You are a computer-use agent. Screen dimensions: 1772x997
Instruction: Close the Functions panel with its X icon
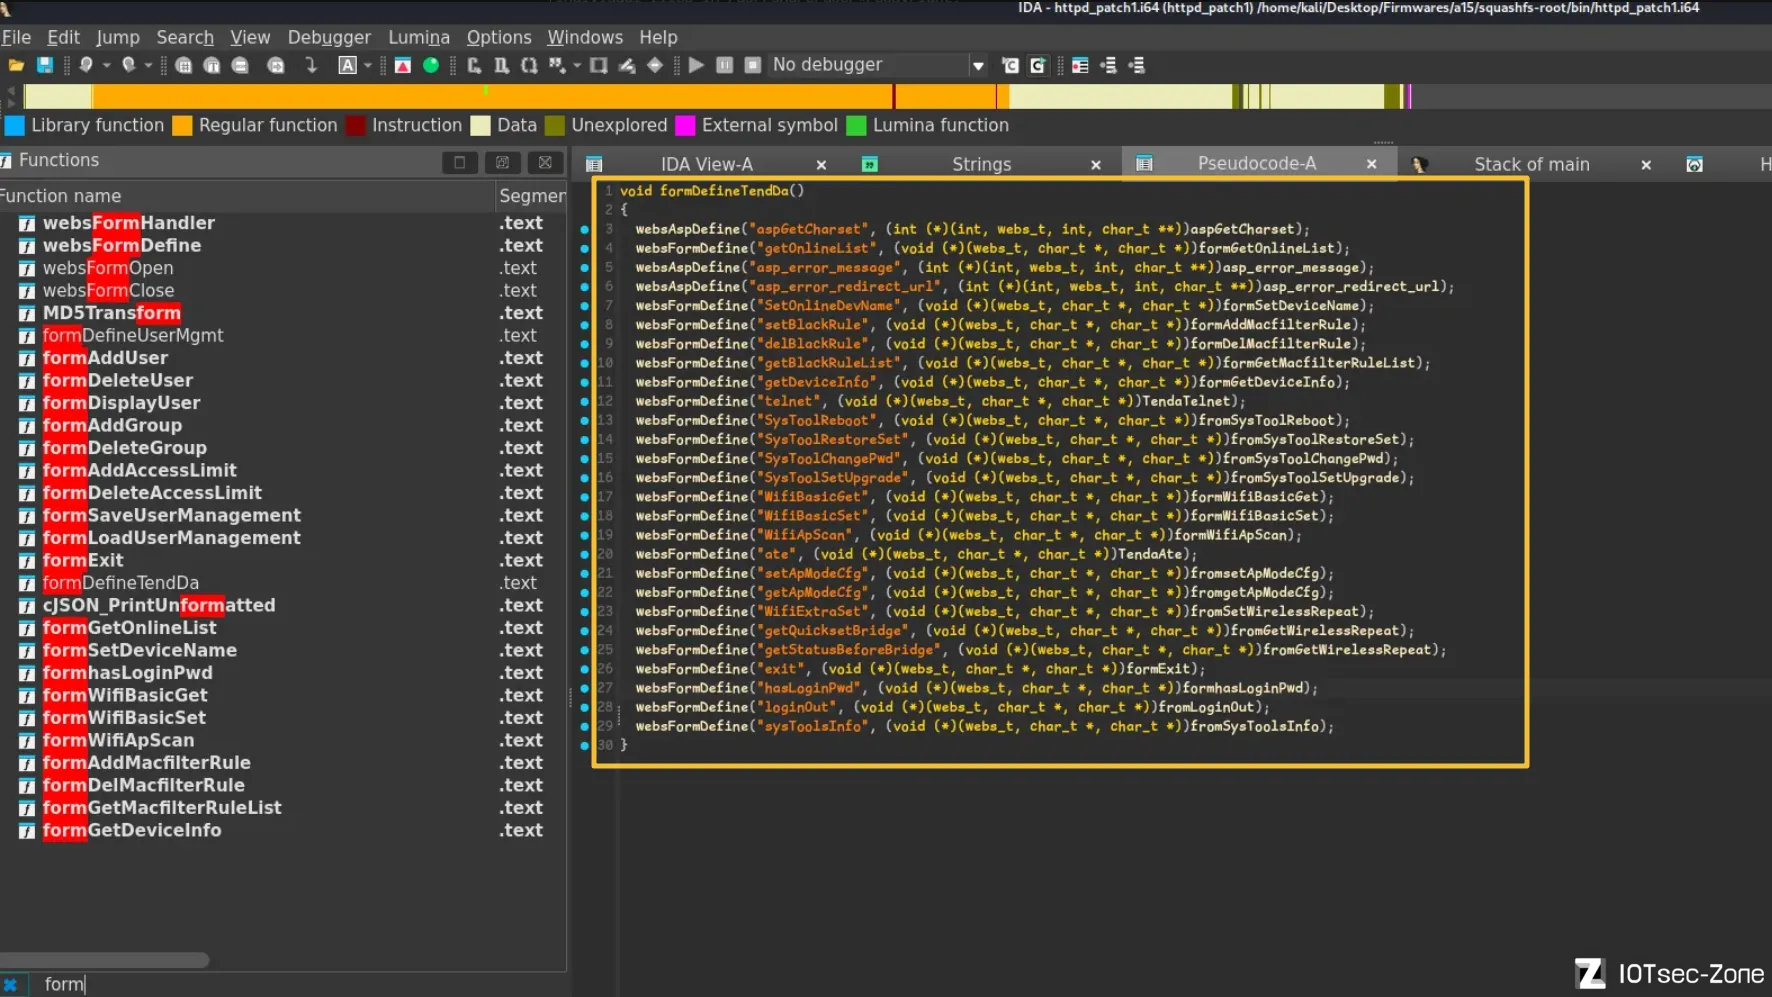click(545, 162)
